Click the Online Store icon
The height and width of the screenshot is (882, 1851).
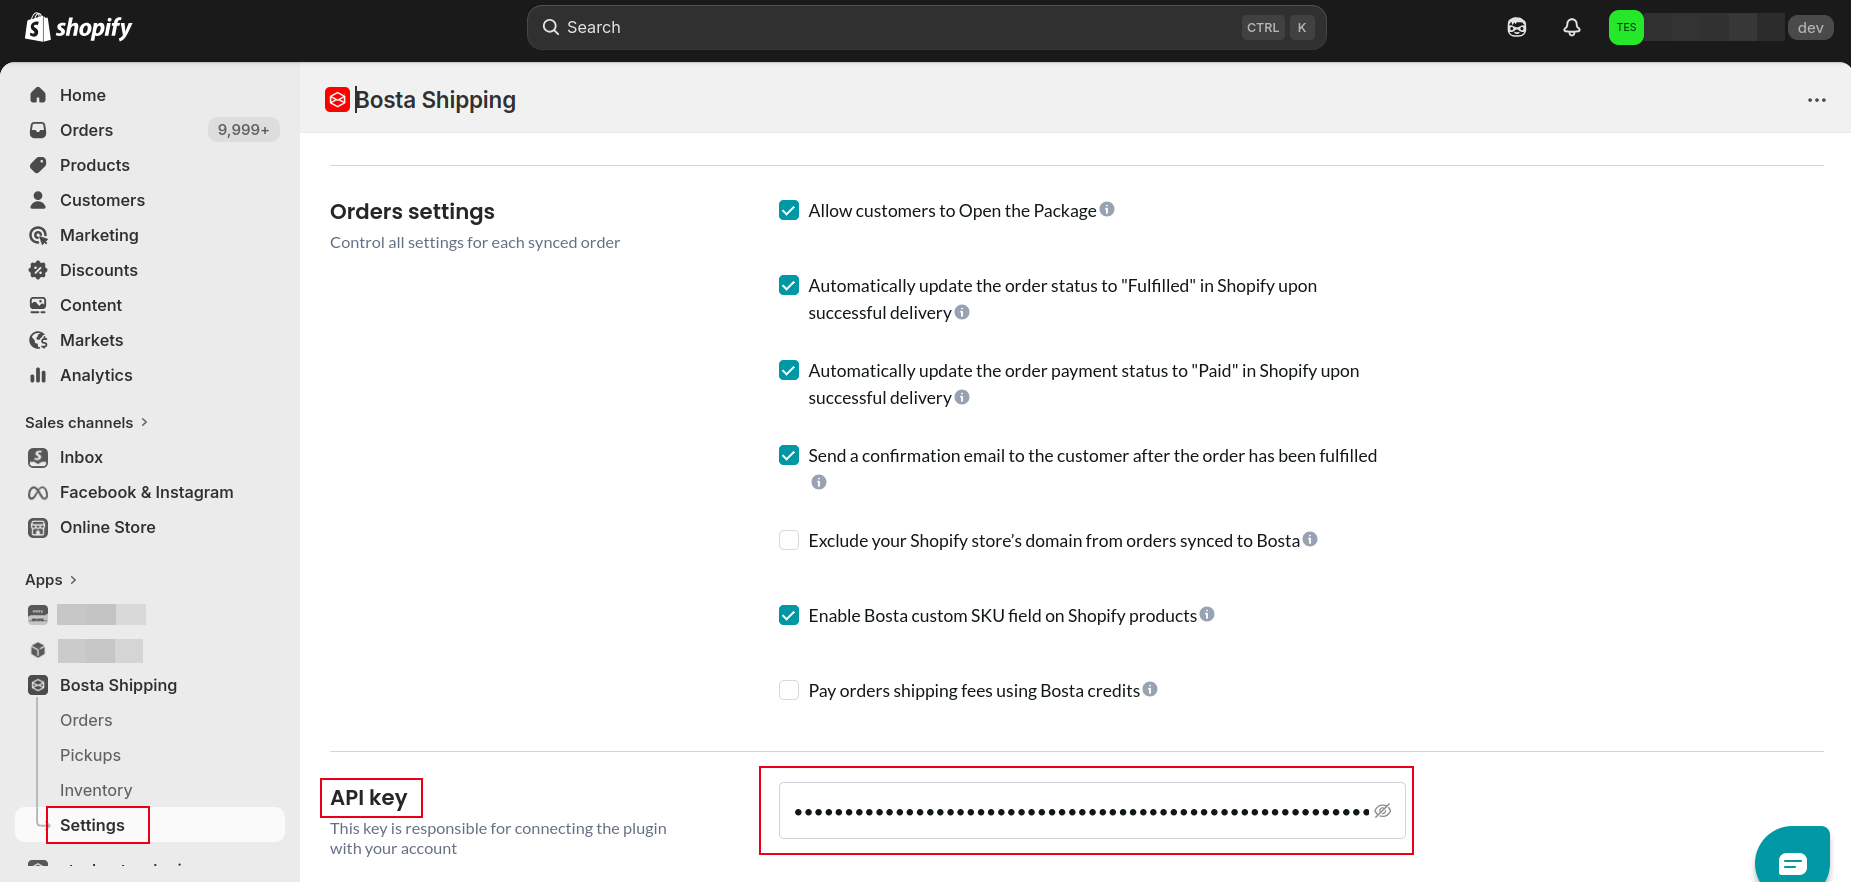coord(38,527)
